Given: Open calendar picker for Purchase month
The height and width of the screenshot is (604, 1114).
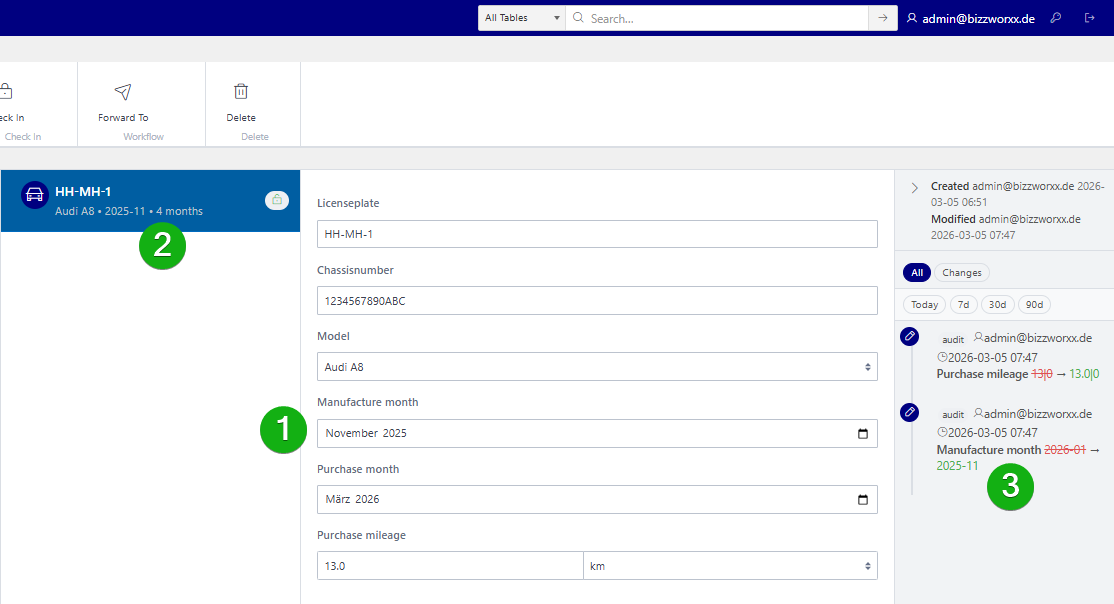Looking at the screenshot, I should [863, 500].
